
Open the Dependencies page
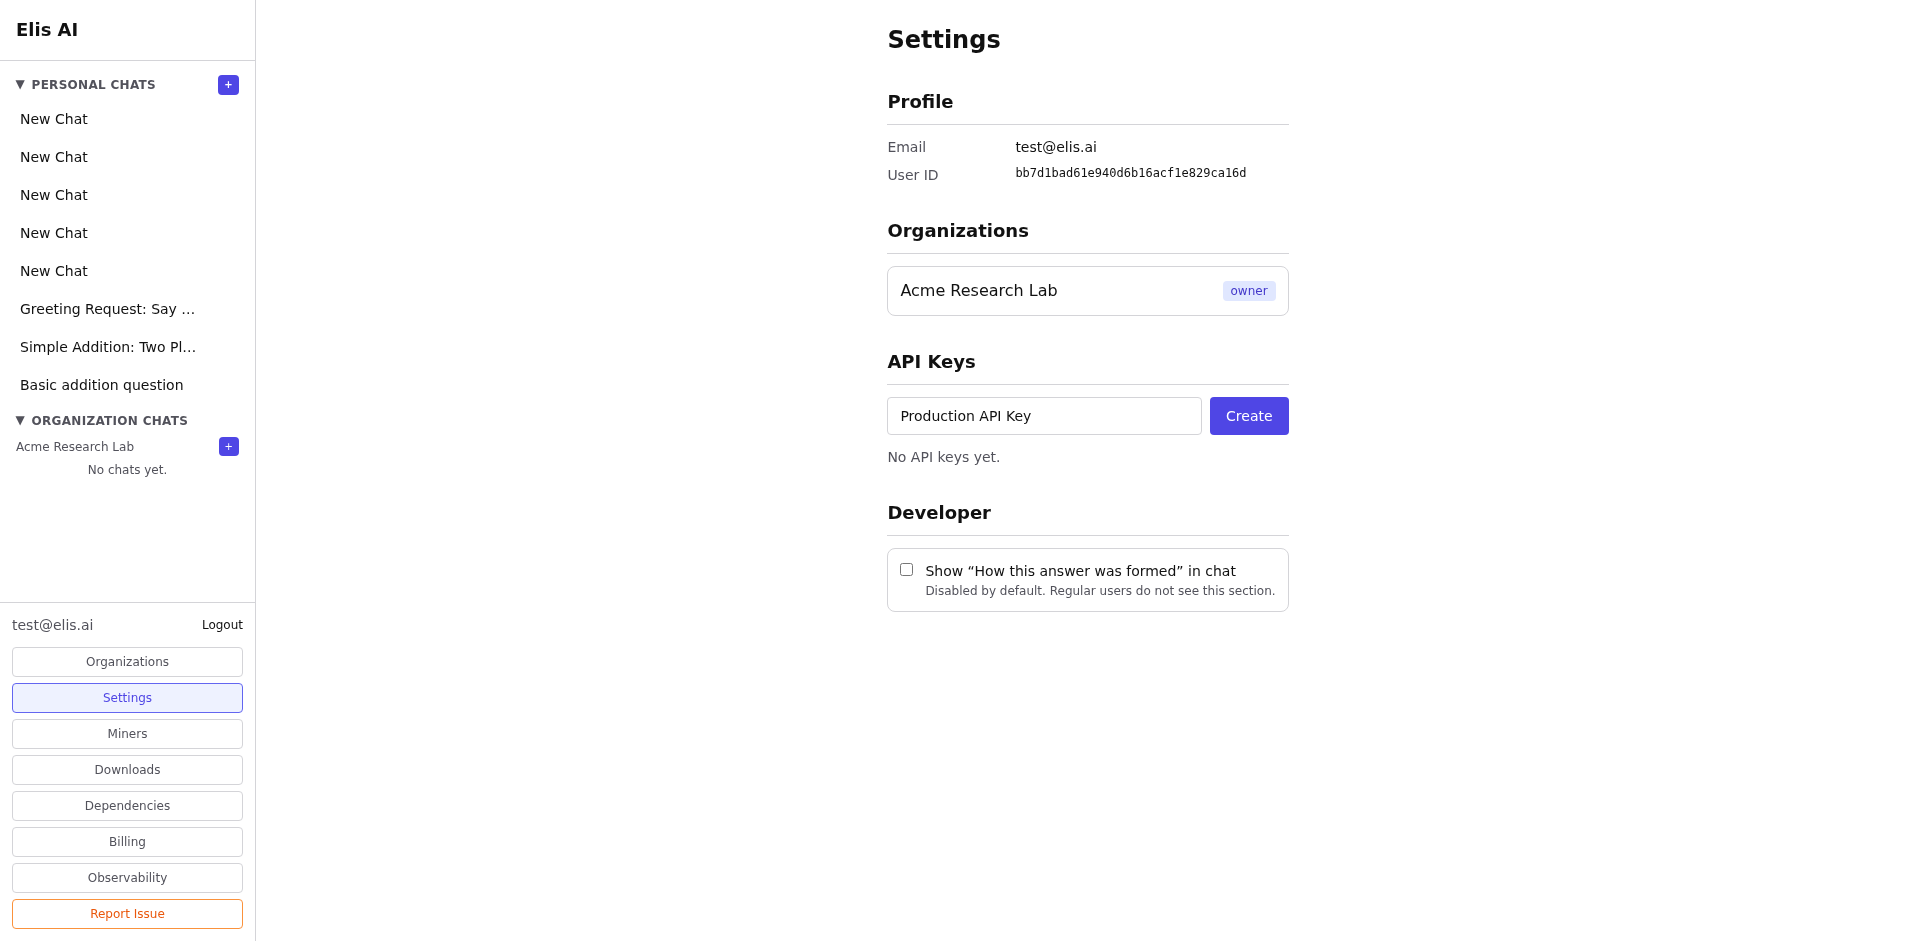point(127,805)
